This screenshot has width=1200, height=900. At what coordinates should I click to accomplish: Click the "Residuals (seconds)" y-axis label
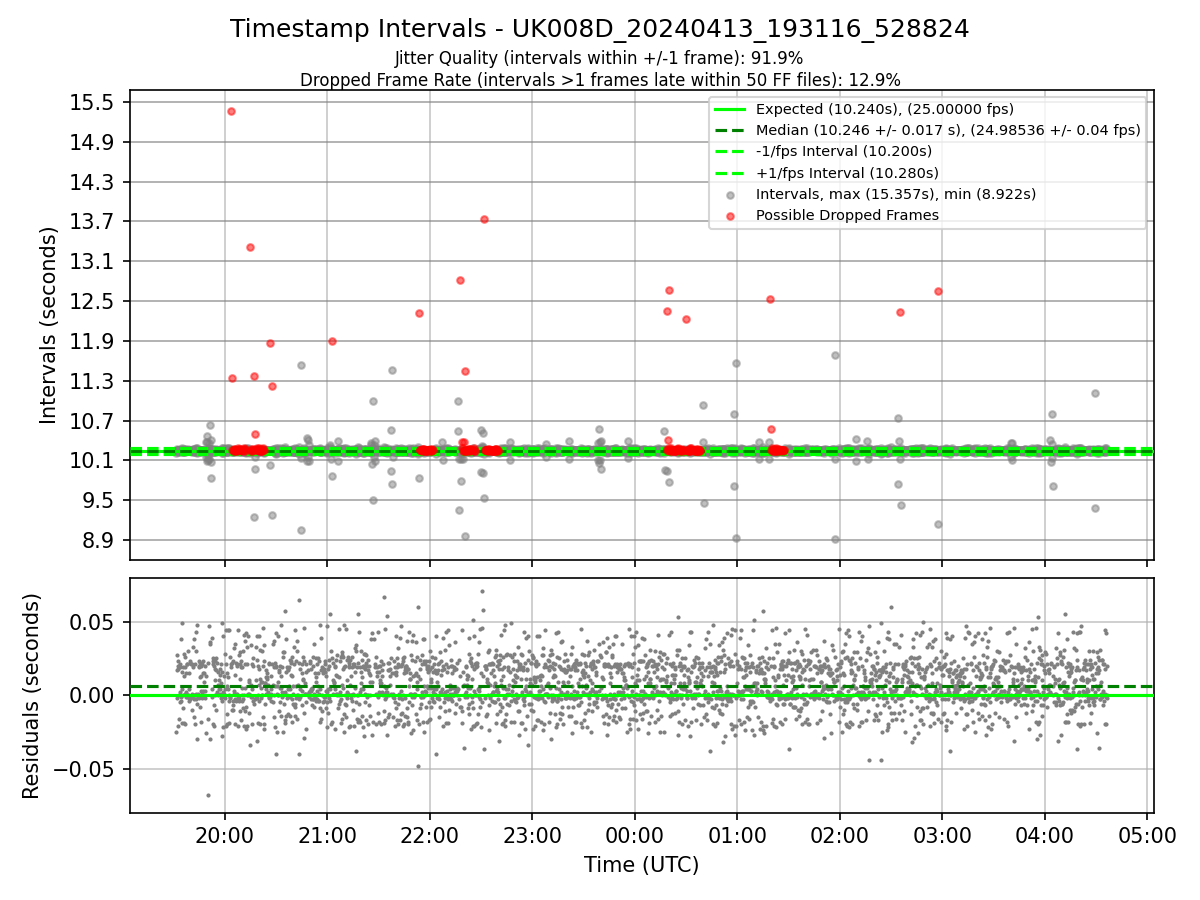coord(32,696)
